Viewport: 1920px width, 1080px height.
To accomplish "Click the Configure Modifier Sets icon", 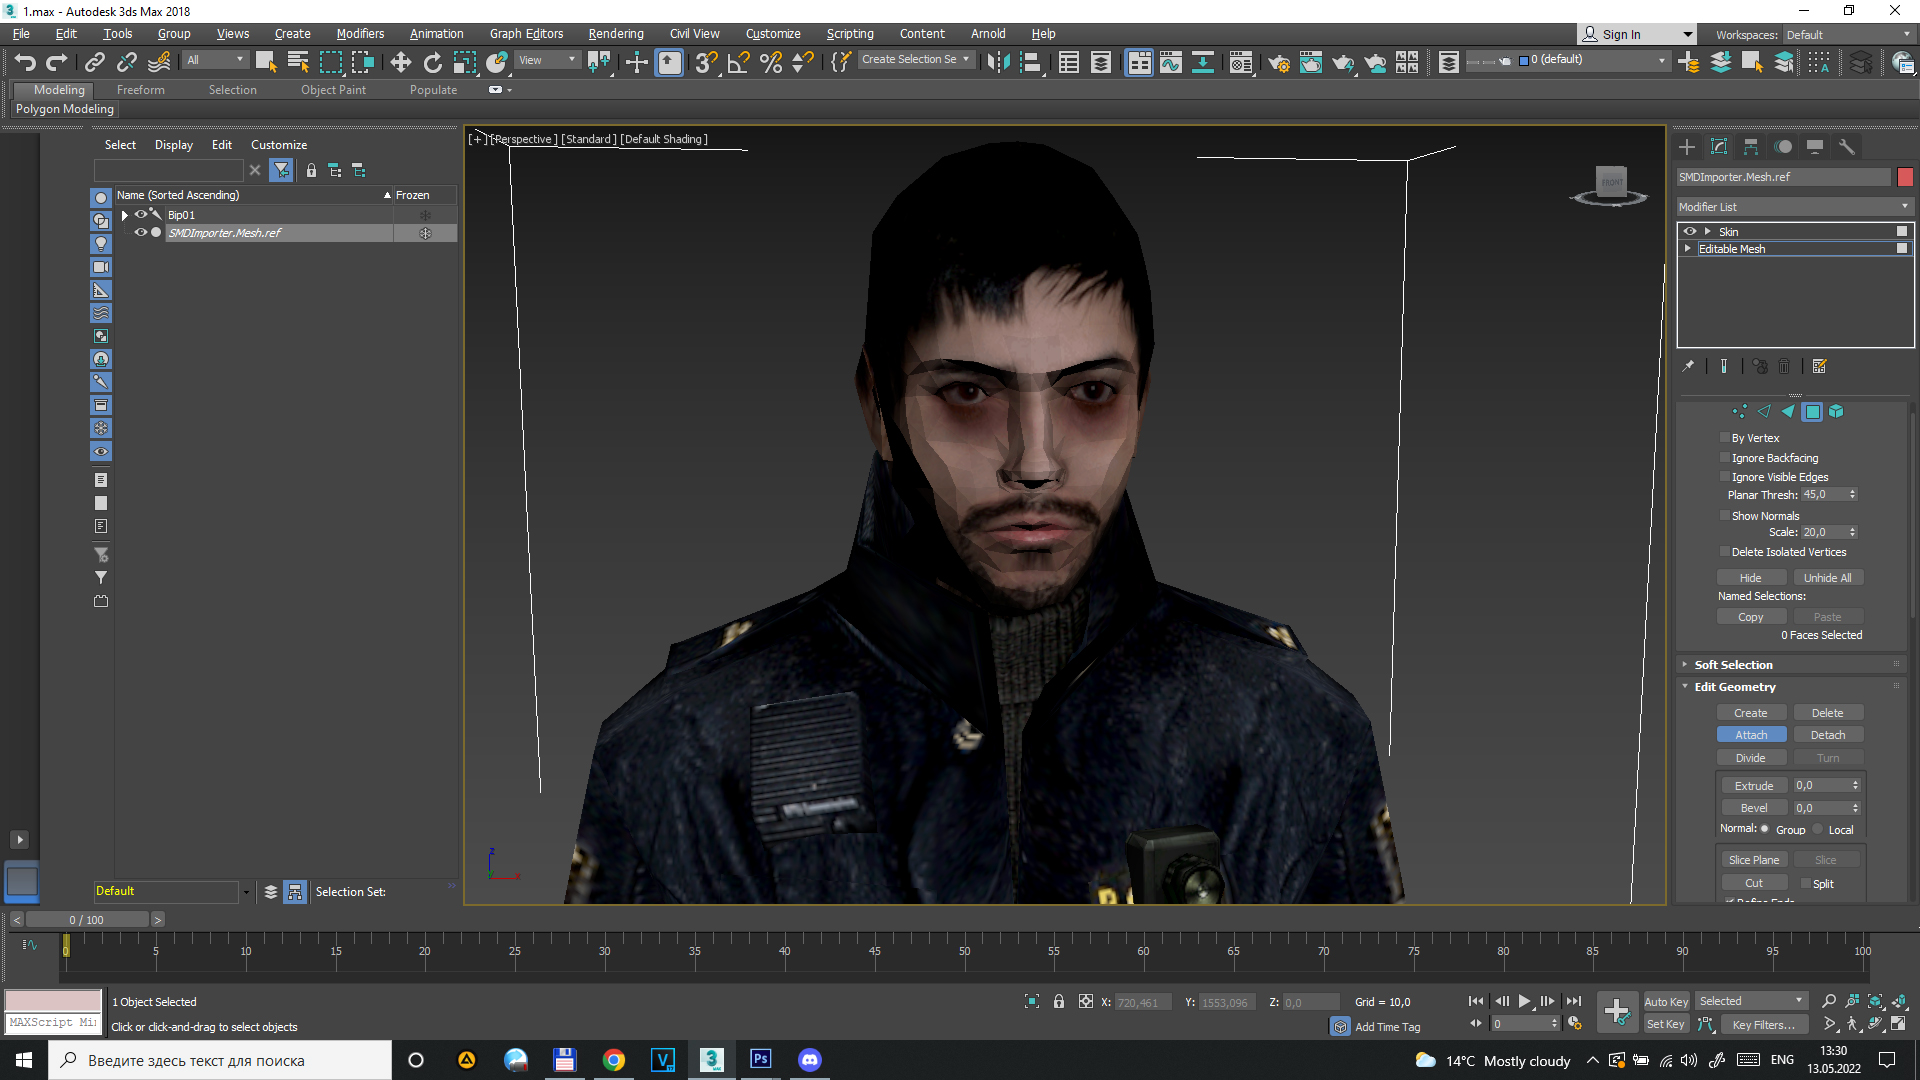I will pyautogui.click(x=1820, y=366).
